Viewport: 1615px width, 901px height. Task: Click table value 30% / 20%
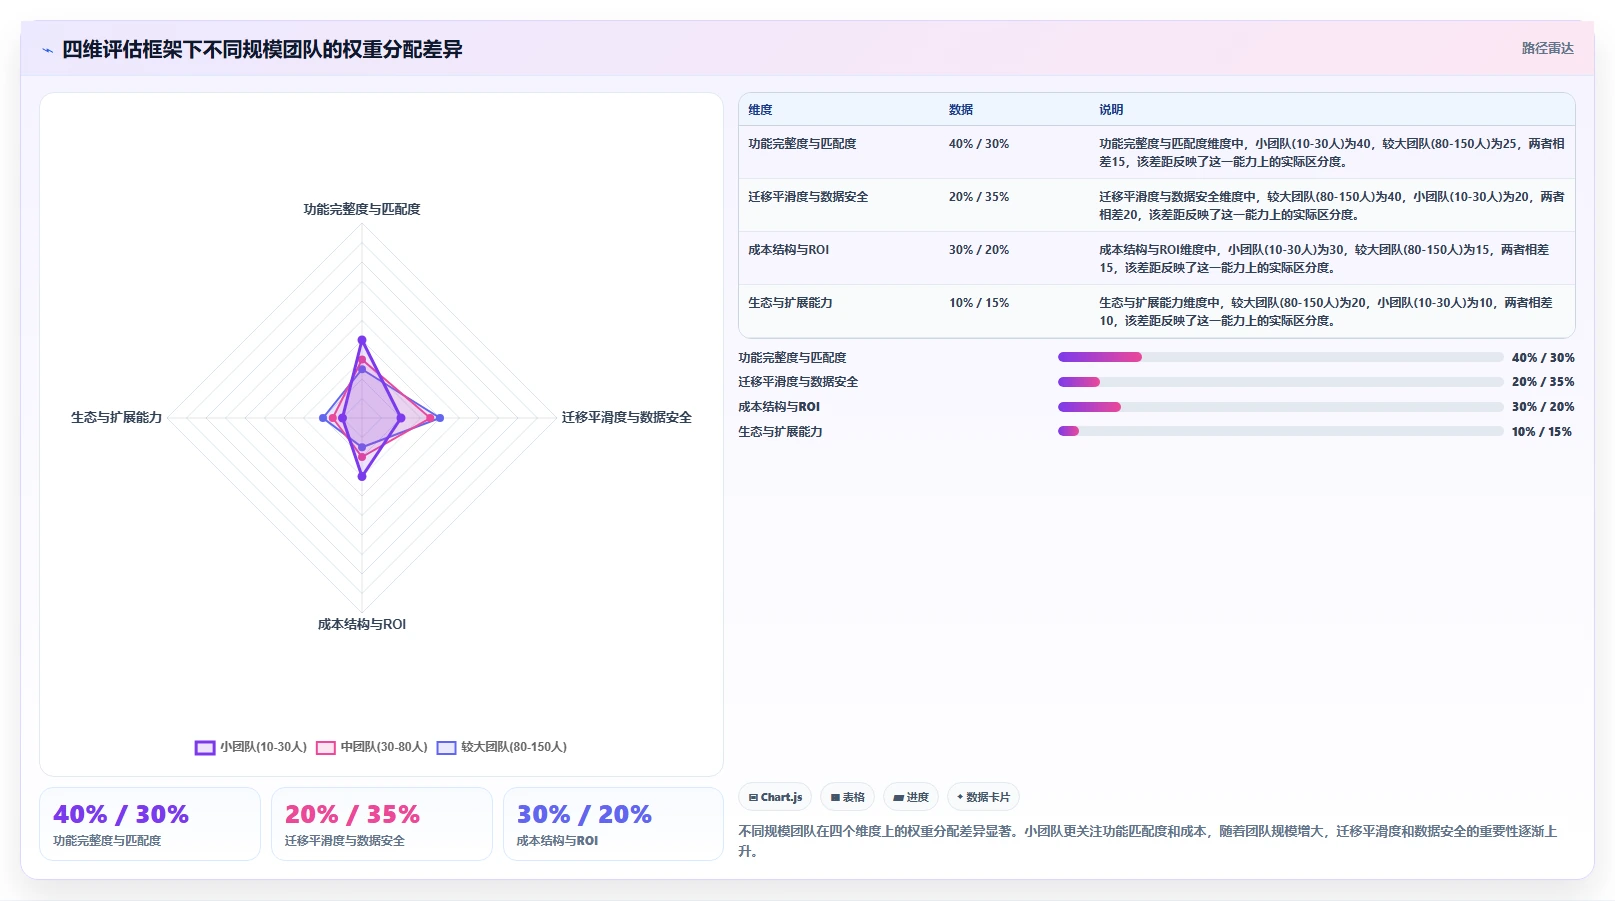tap(979, 250)
